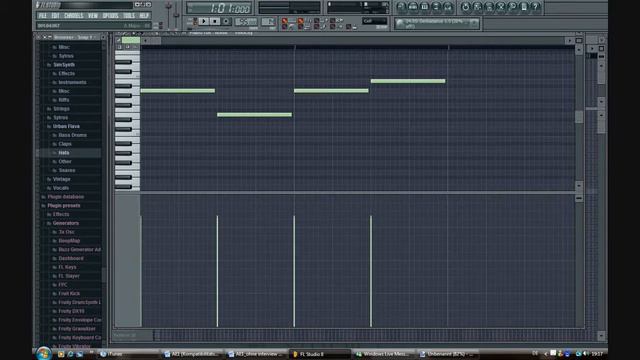The image size is (640, 360).
Task: Expand the Strings folder in browser
Action: coord(61,109)
